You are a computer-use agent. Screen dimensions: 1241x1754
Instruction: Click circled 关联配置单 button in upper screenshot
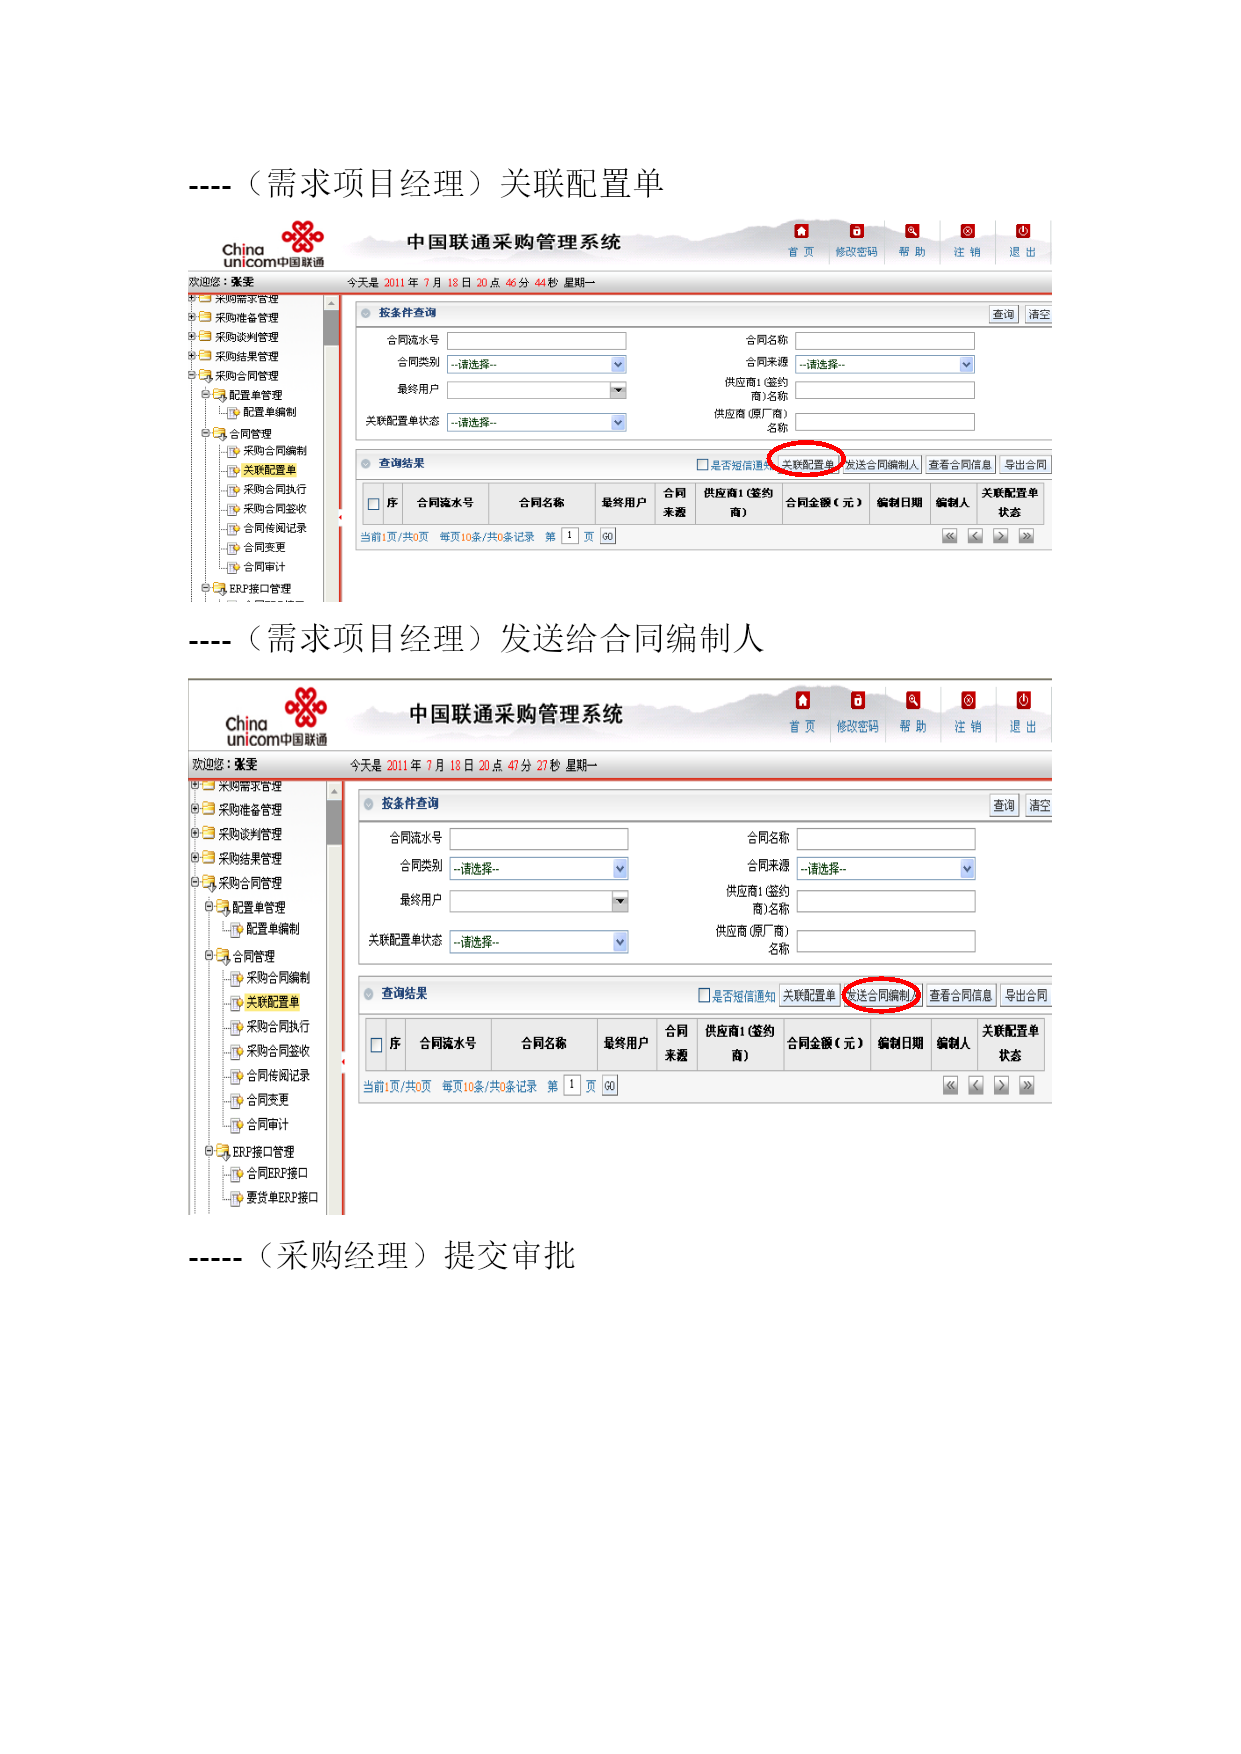pyautogui.click(x=807, y=464)
